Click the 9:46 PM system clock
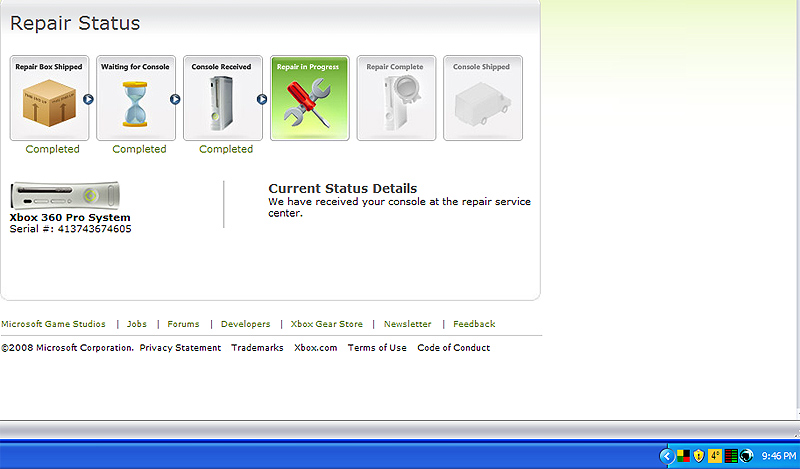This screenshot has height=469, width=800. click(x=779, y=455)
